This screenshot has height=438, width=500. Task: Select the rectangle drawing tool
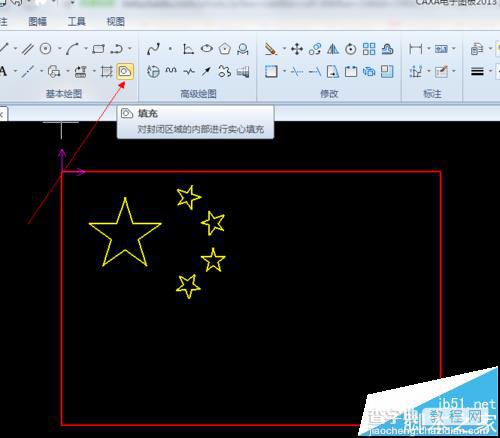point(99,49)
